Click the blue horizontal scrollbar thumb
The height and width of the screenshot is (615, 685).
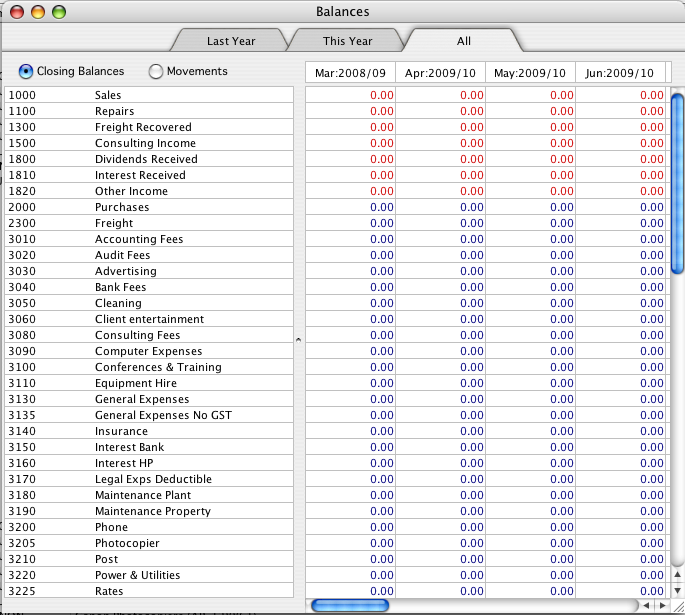(350, 605)
